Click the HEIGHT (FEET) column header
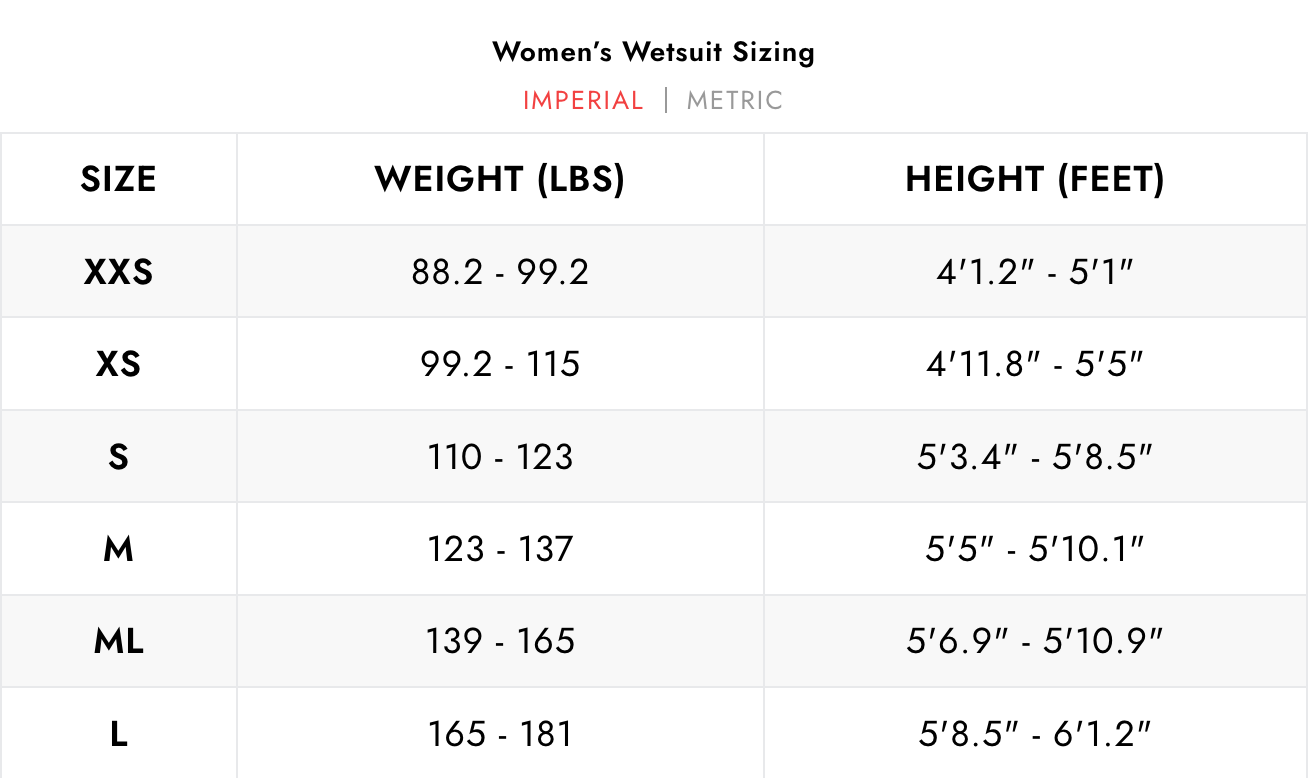The height and width of the screenshot is (778, 1309). (x=1035, y=180)
